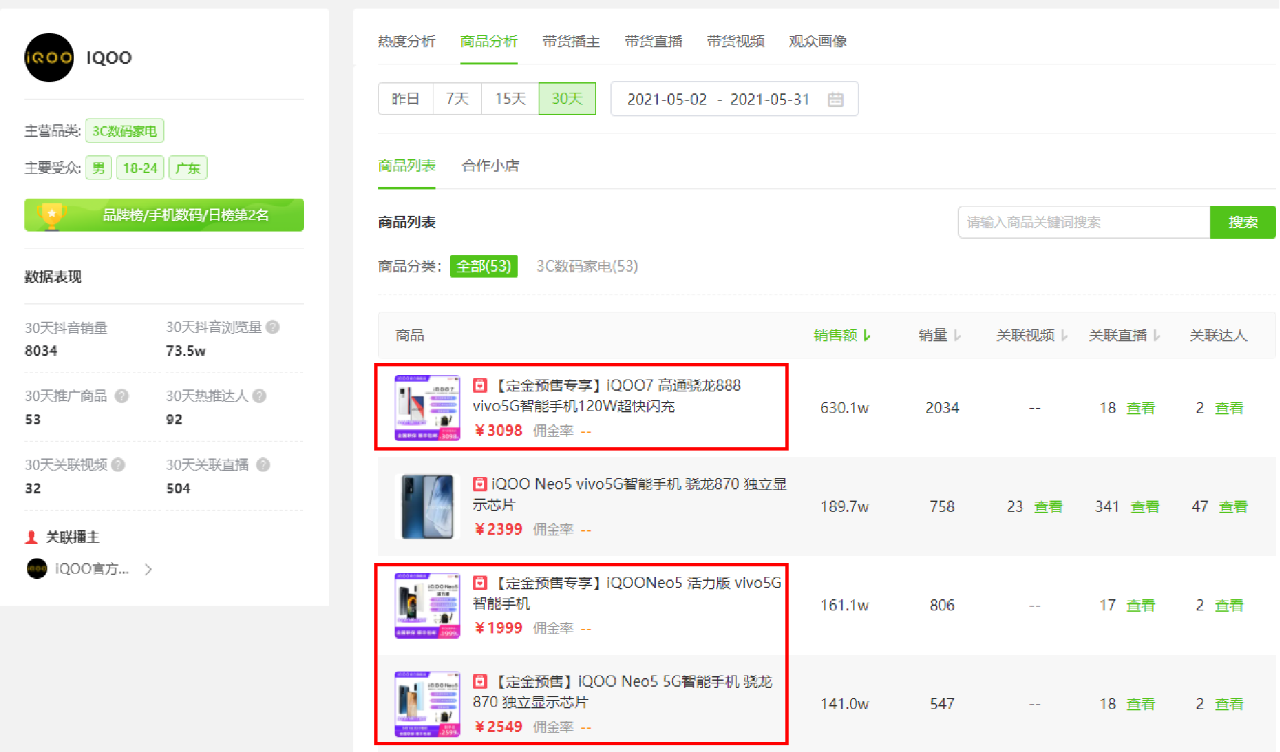Viewport: 1280px width, 752px height.
Task: Switch to 商品分析 tab
Action: [489, 41]
